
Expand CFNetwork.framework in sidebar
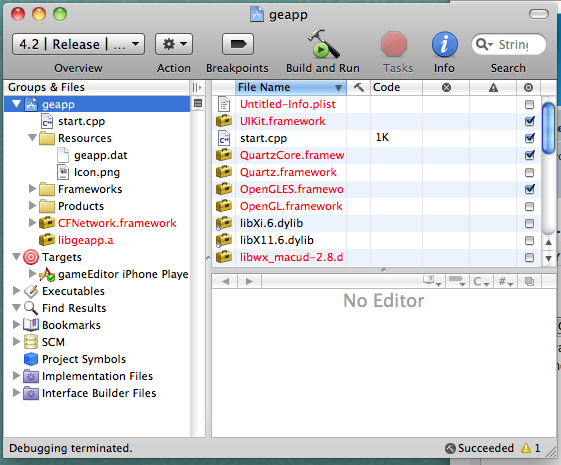(33, 222)
